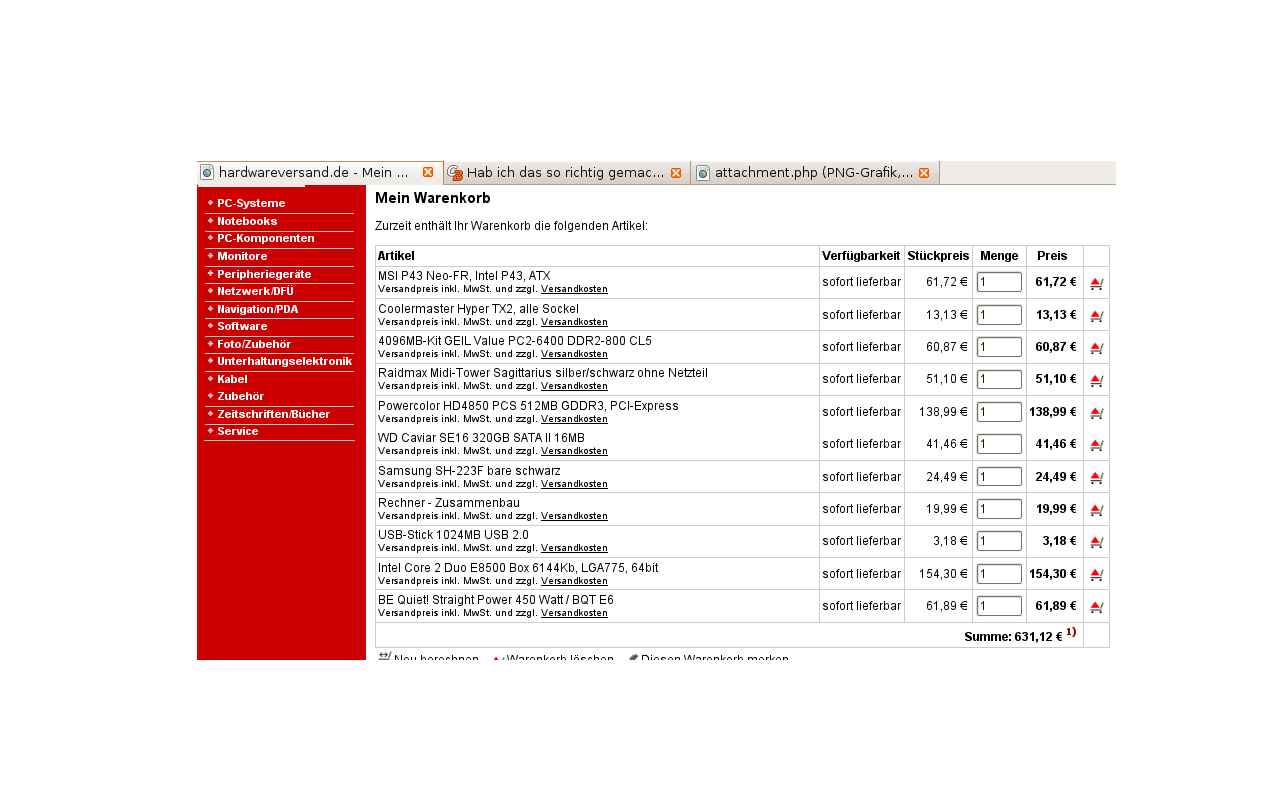Open Versandkosten link under USB-Stick 1024MB
The image size is (1280, 800).
[x=574, y=548]
